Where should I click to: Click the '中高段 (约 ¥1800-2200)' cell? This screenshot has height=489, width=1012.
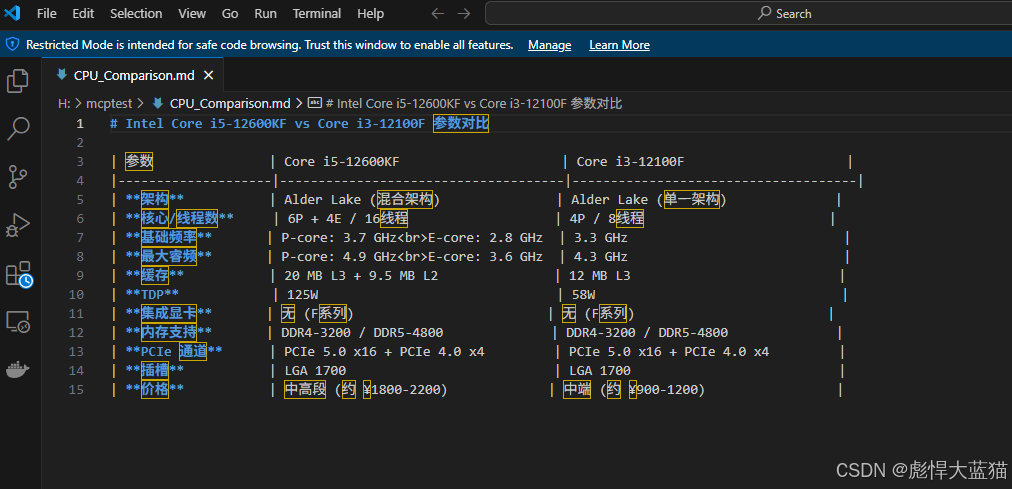point(366,390)
